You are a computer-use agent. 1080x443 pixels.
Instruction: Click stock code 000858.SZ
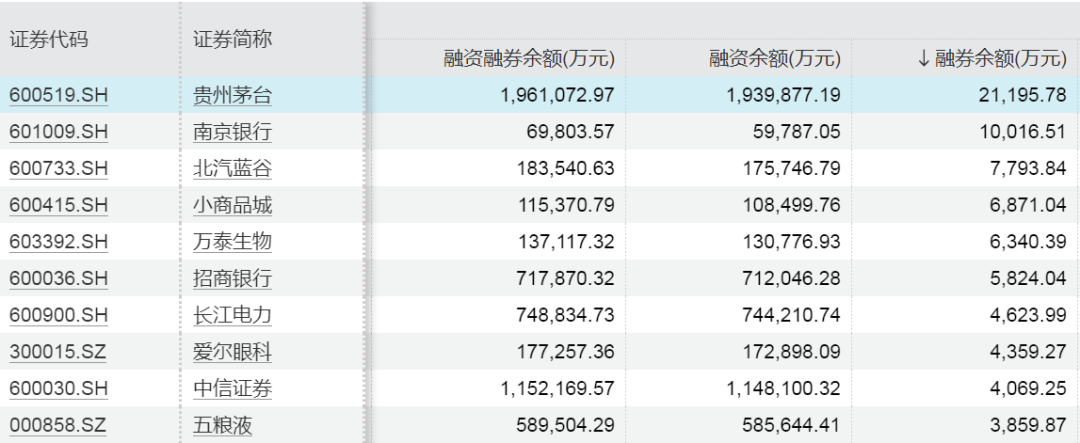point(58,425)
